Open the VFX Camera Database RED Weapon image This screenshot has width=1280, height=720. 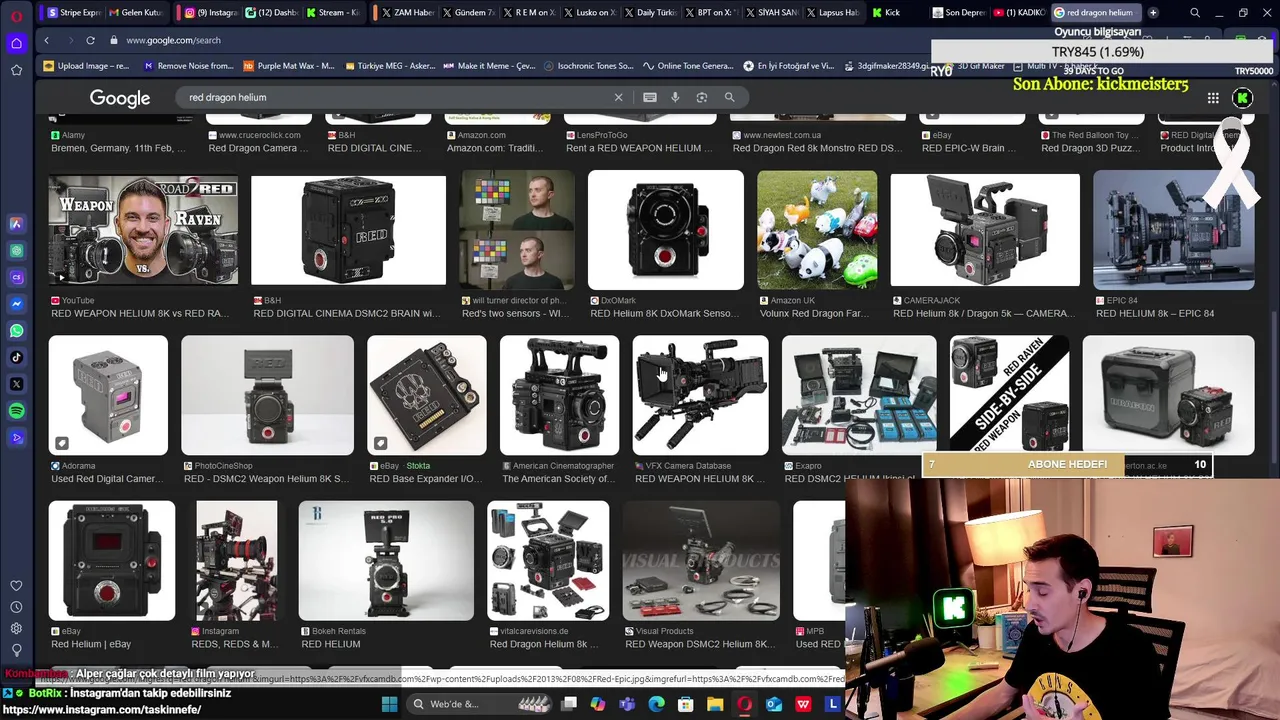click(x=700, y=395)
